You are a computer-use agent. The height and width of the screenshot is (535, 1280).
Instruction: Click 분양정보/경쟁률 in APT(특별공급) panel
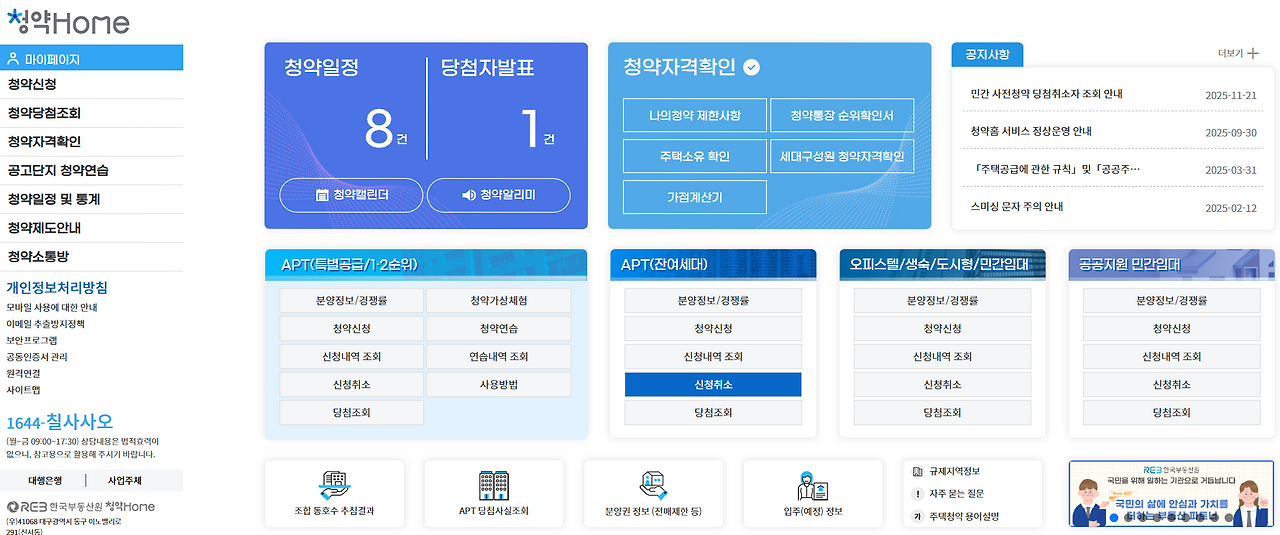[x=351, y=300]
